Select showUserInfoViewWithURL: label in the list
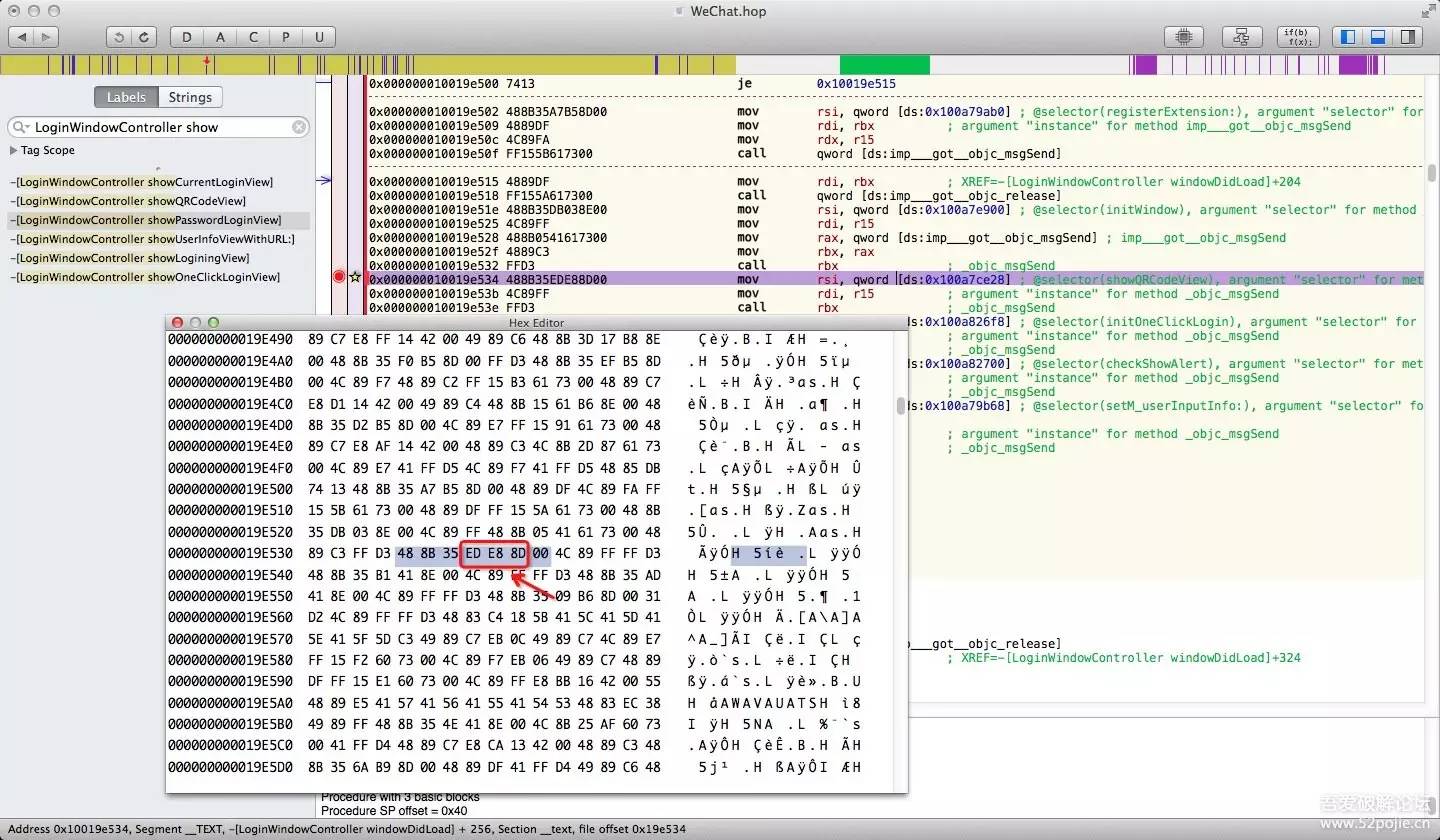The height and width of the screenshot is (840, 1440). pos(154,239)
